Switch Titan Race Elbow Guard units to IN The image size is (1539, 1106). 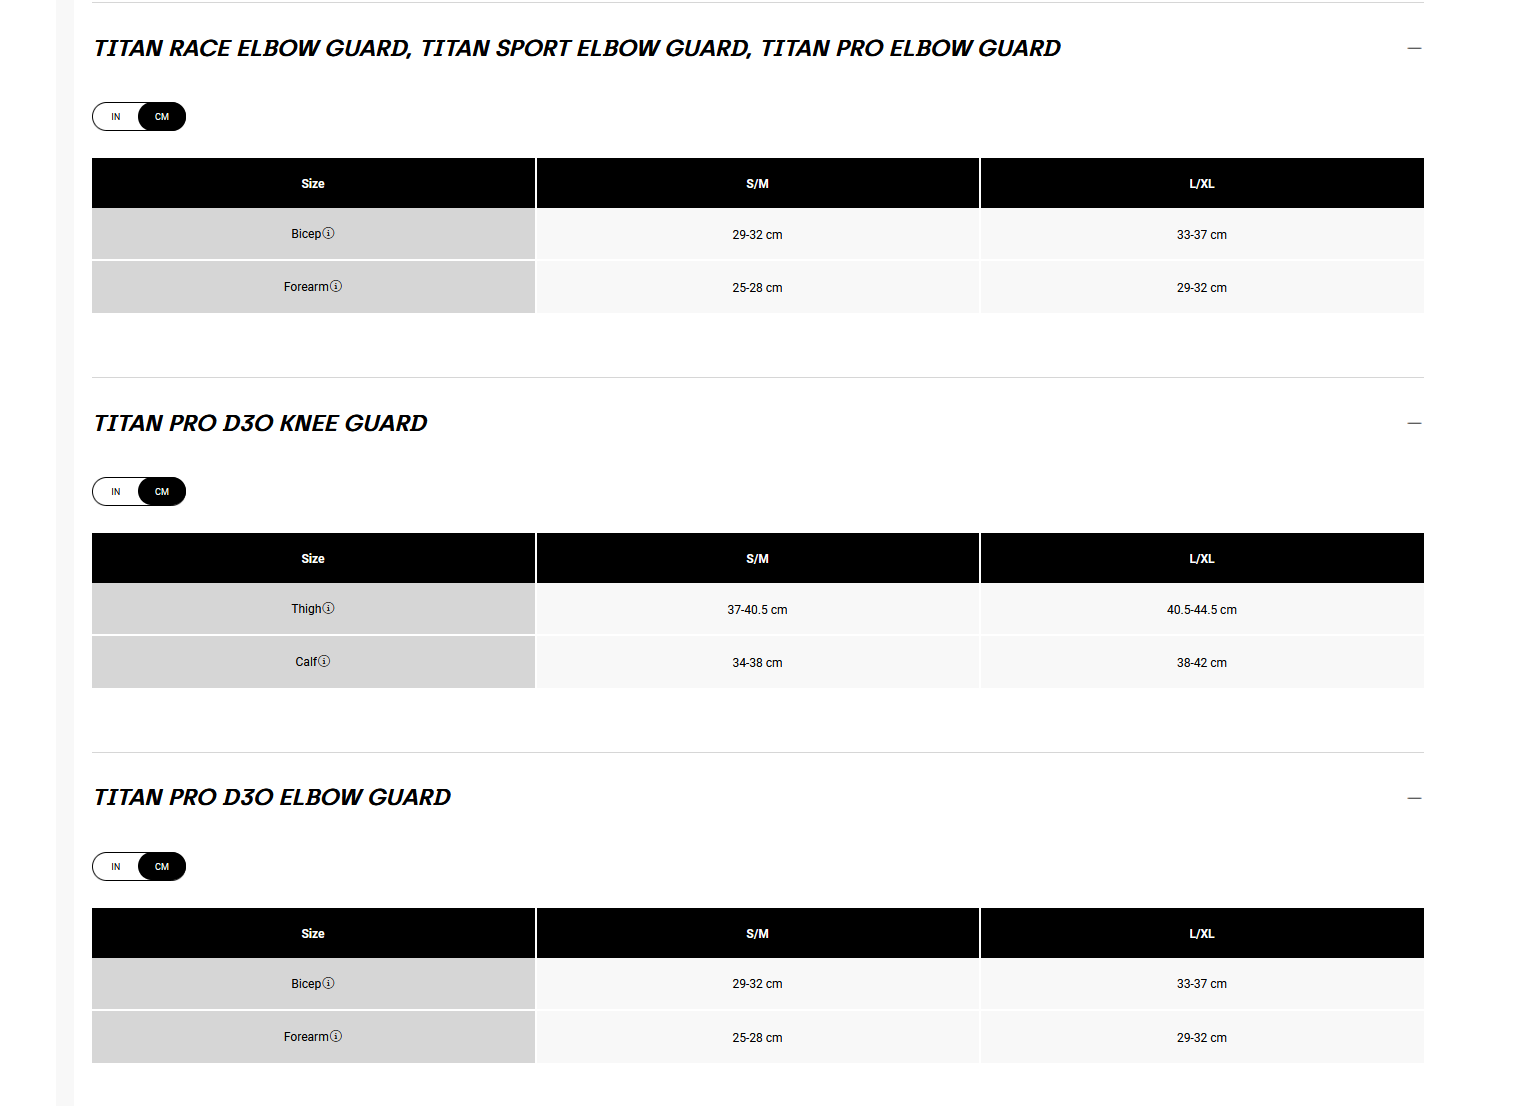pos(116,117)
